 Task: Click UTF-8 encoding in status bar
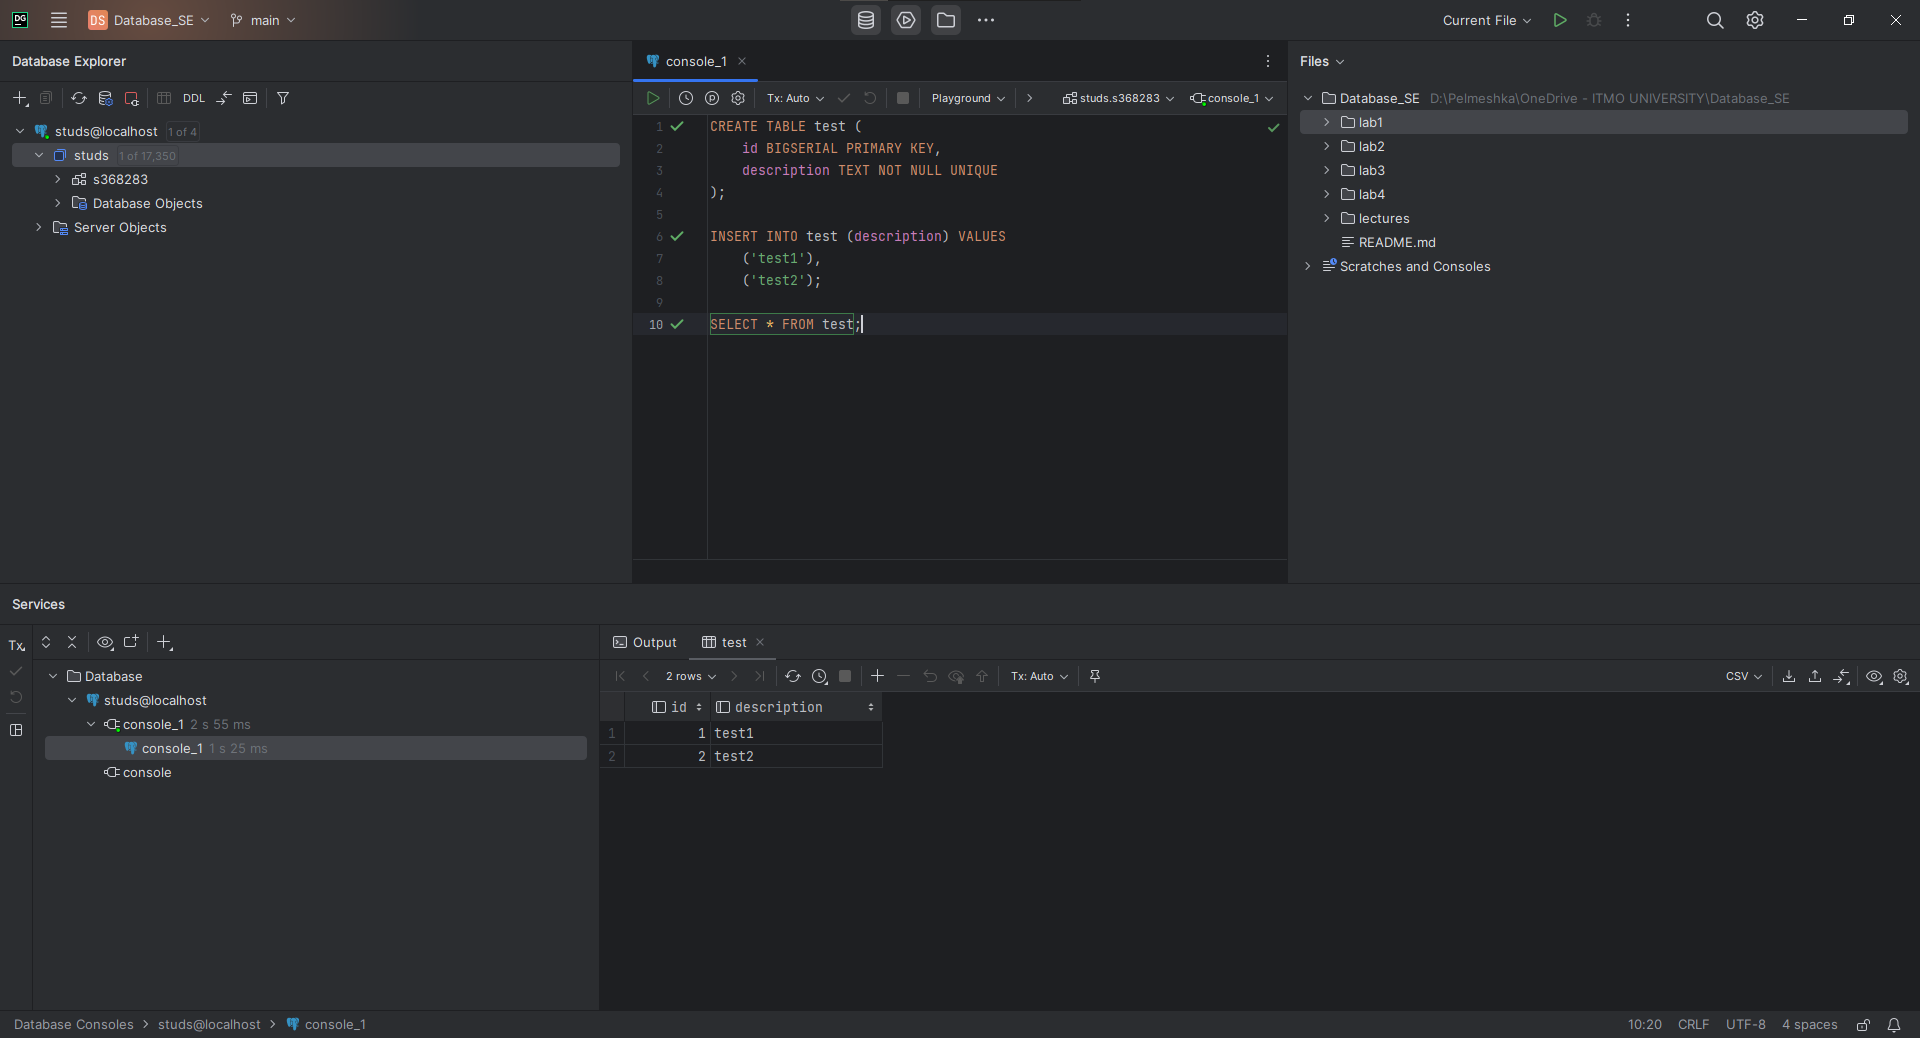click(x=1746, y=1025)
